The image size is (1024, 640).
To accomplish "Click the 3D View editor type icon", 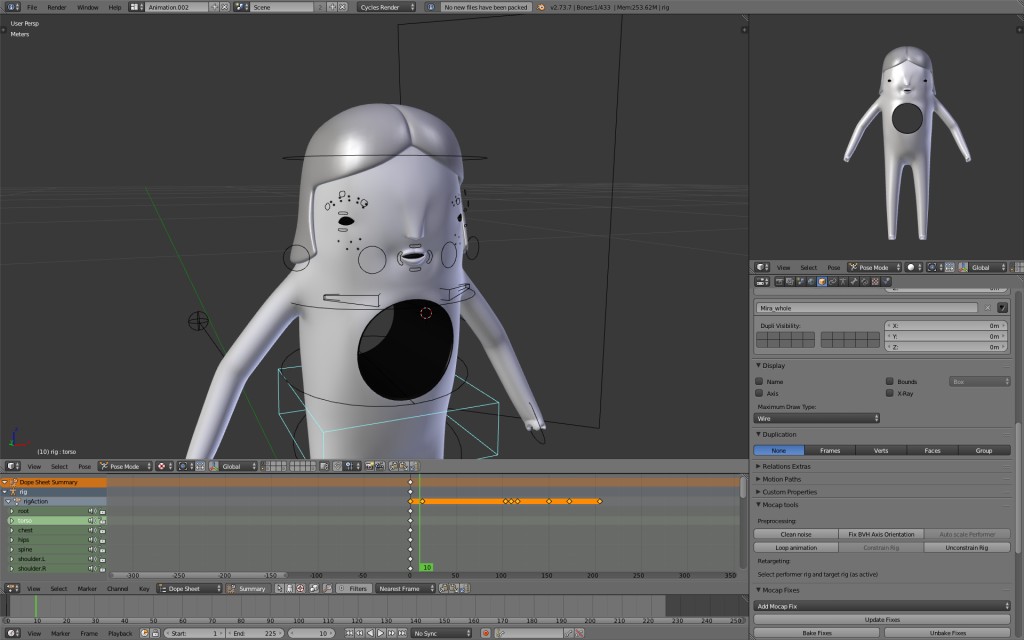I will 9,466.
